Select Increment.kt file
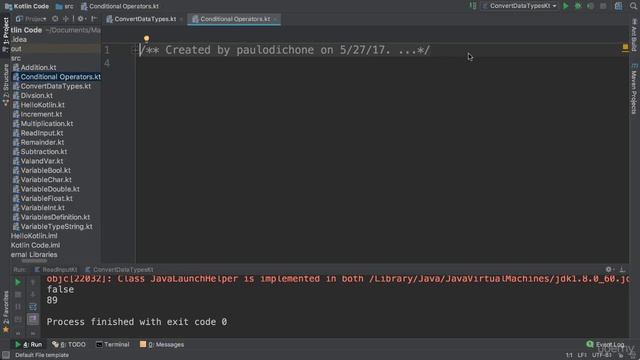Image resolution: width=640 pixels, height=360 pixels. pyautogui.click(x=41, y=114)
